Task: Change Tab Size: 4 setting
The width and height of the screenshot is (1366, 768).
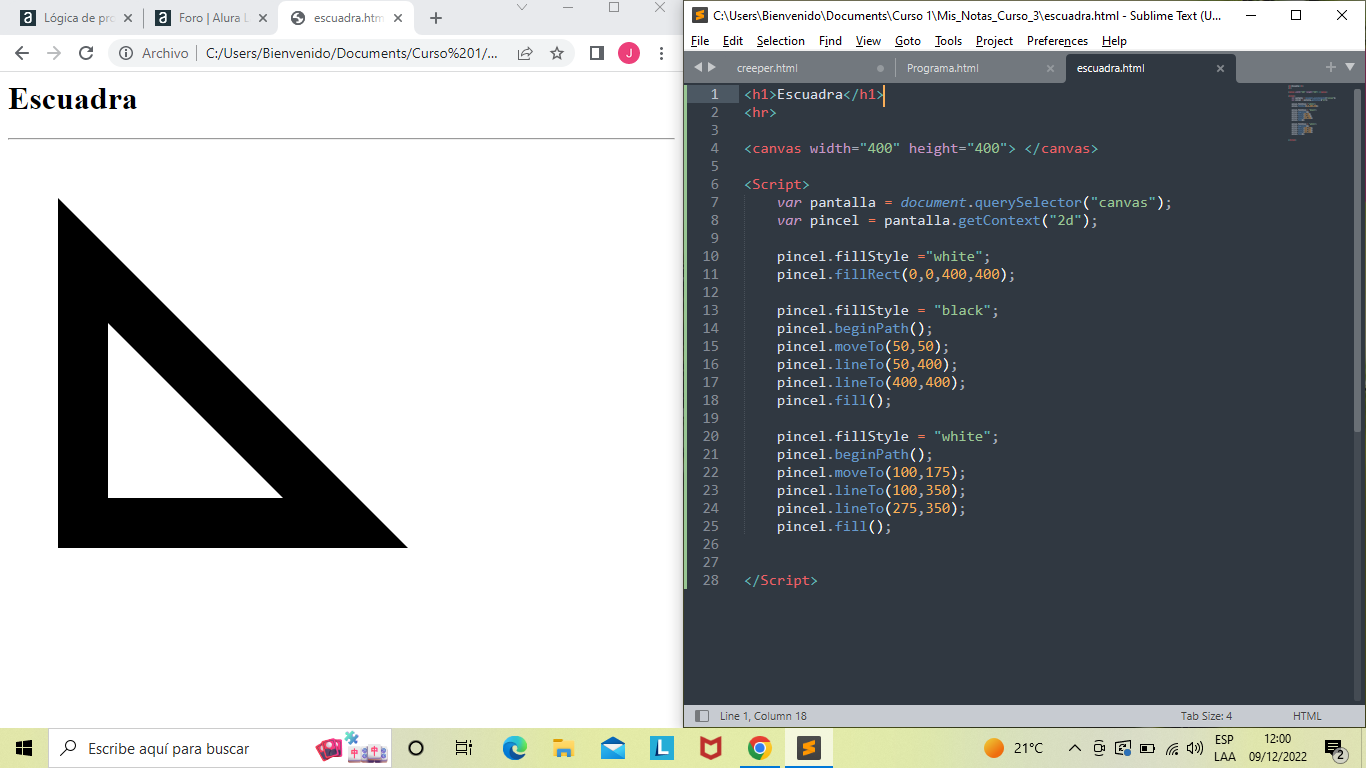Action: pos(1206,716)
